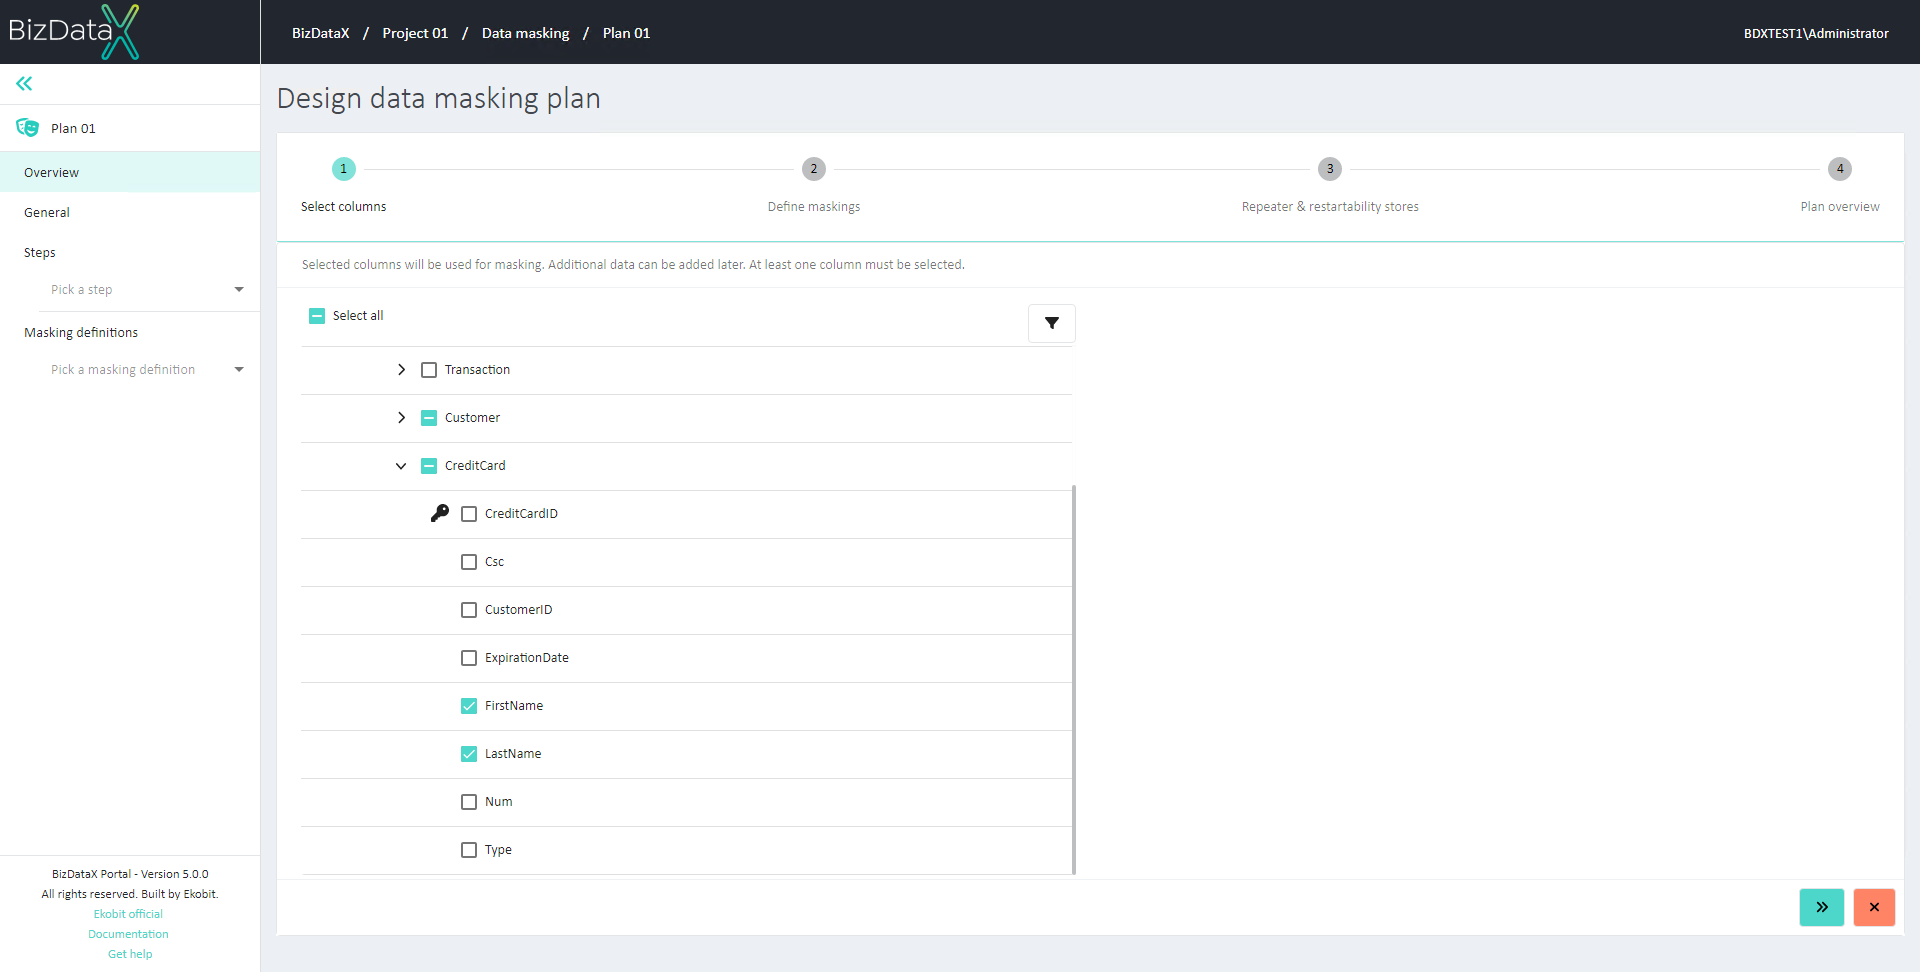The image size is (1920, 972).
Task: Click step 4 circle Plan overview
Action: coord(1840,169)
